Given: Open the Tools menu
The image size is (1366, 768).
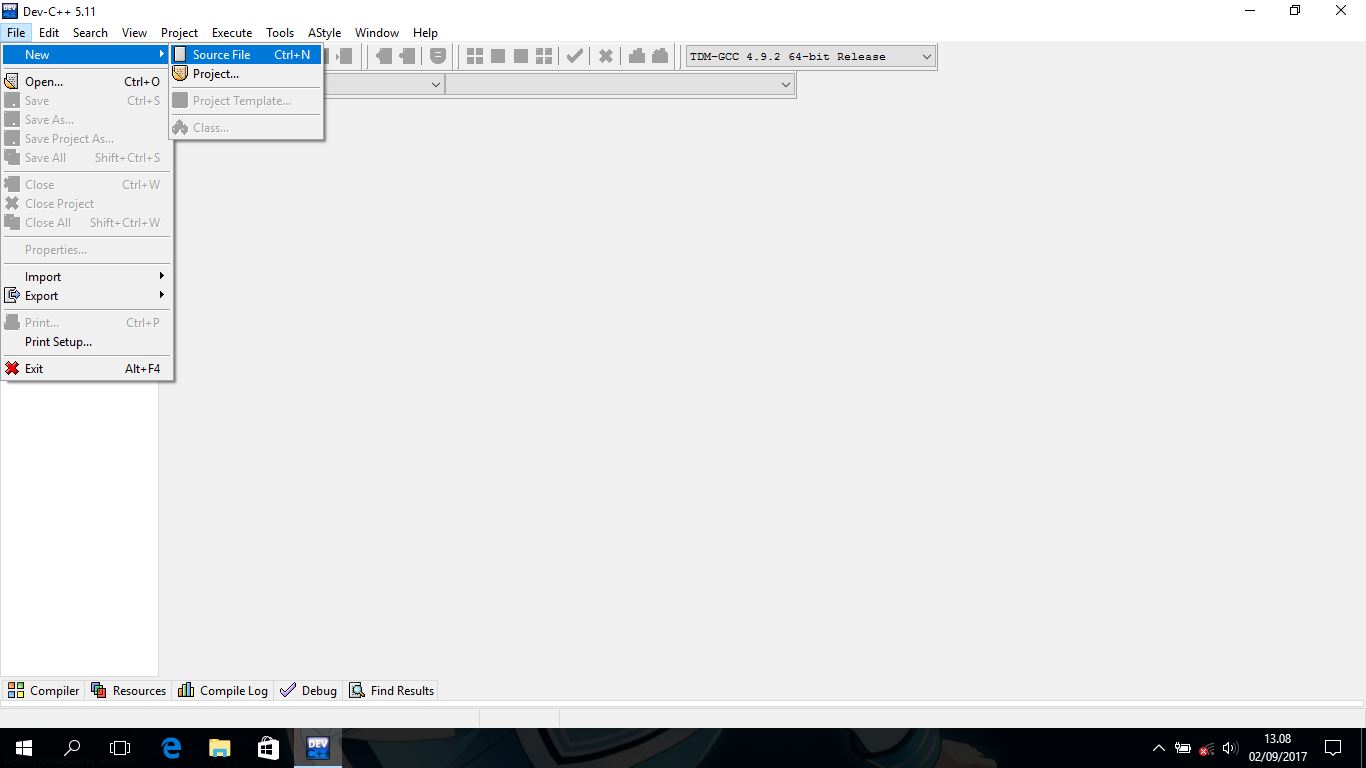Looking at the screenshot, I should pyautogui.click(x=280, y=33).
